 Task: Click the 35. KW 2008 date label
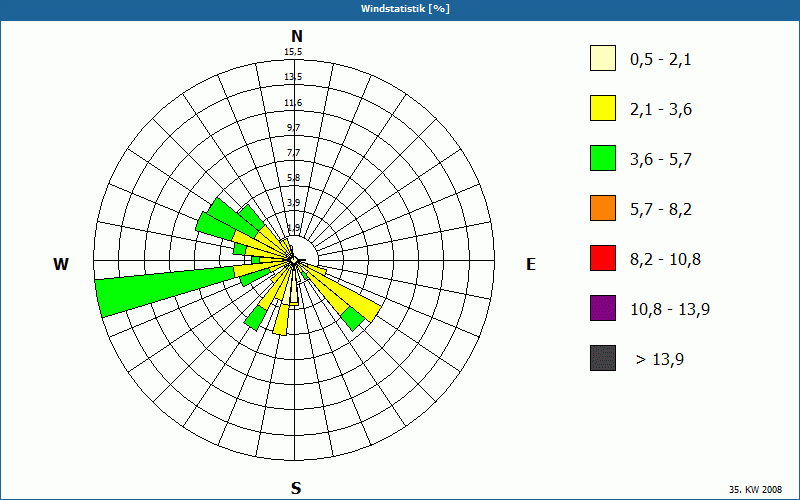756,490
